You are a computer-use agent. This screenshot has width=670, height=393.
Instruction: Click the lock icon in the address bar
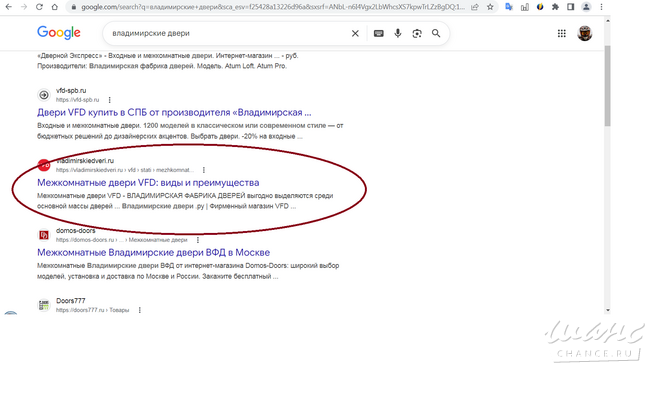73,7
